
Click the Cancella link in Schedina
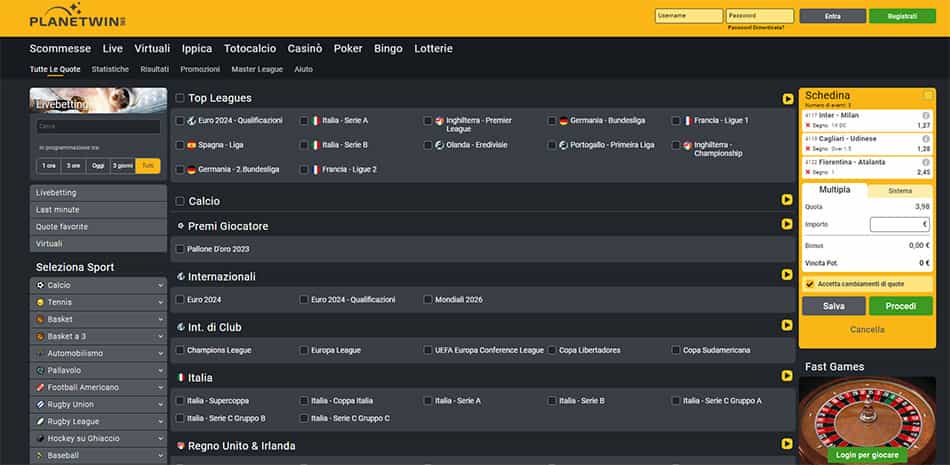[x=867, y=330]
